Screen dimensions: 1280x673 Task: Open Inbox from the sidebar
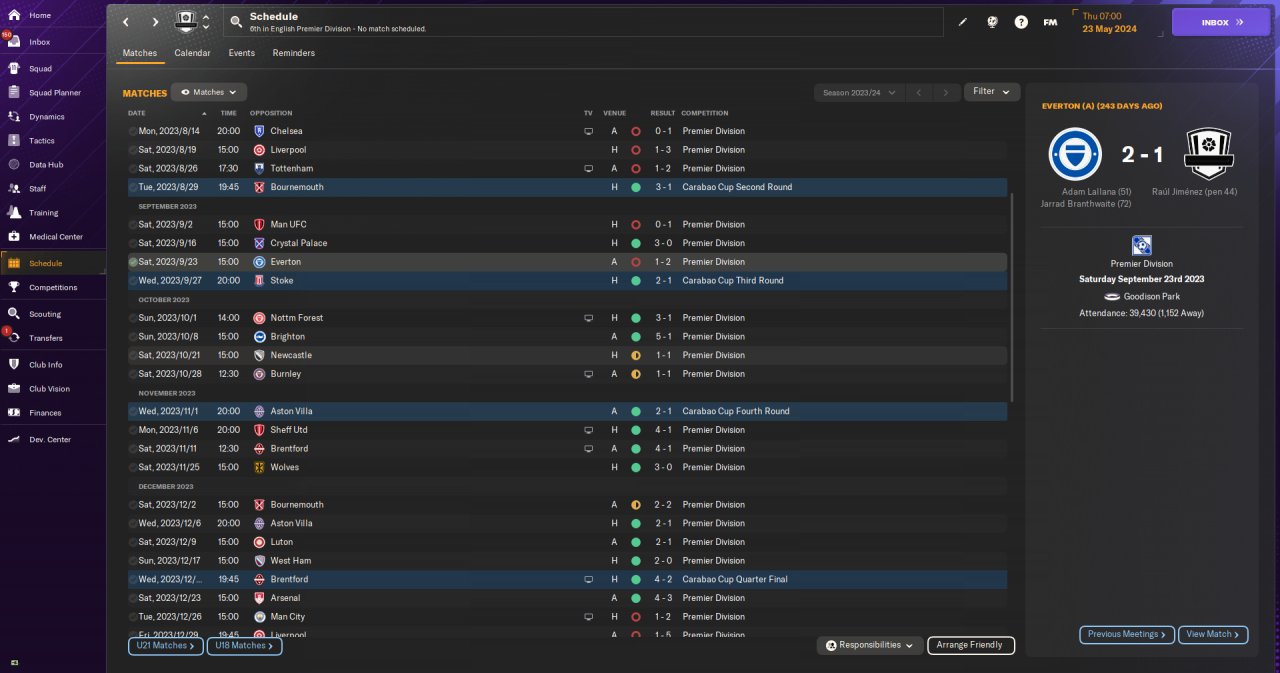40,42
